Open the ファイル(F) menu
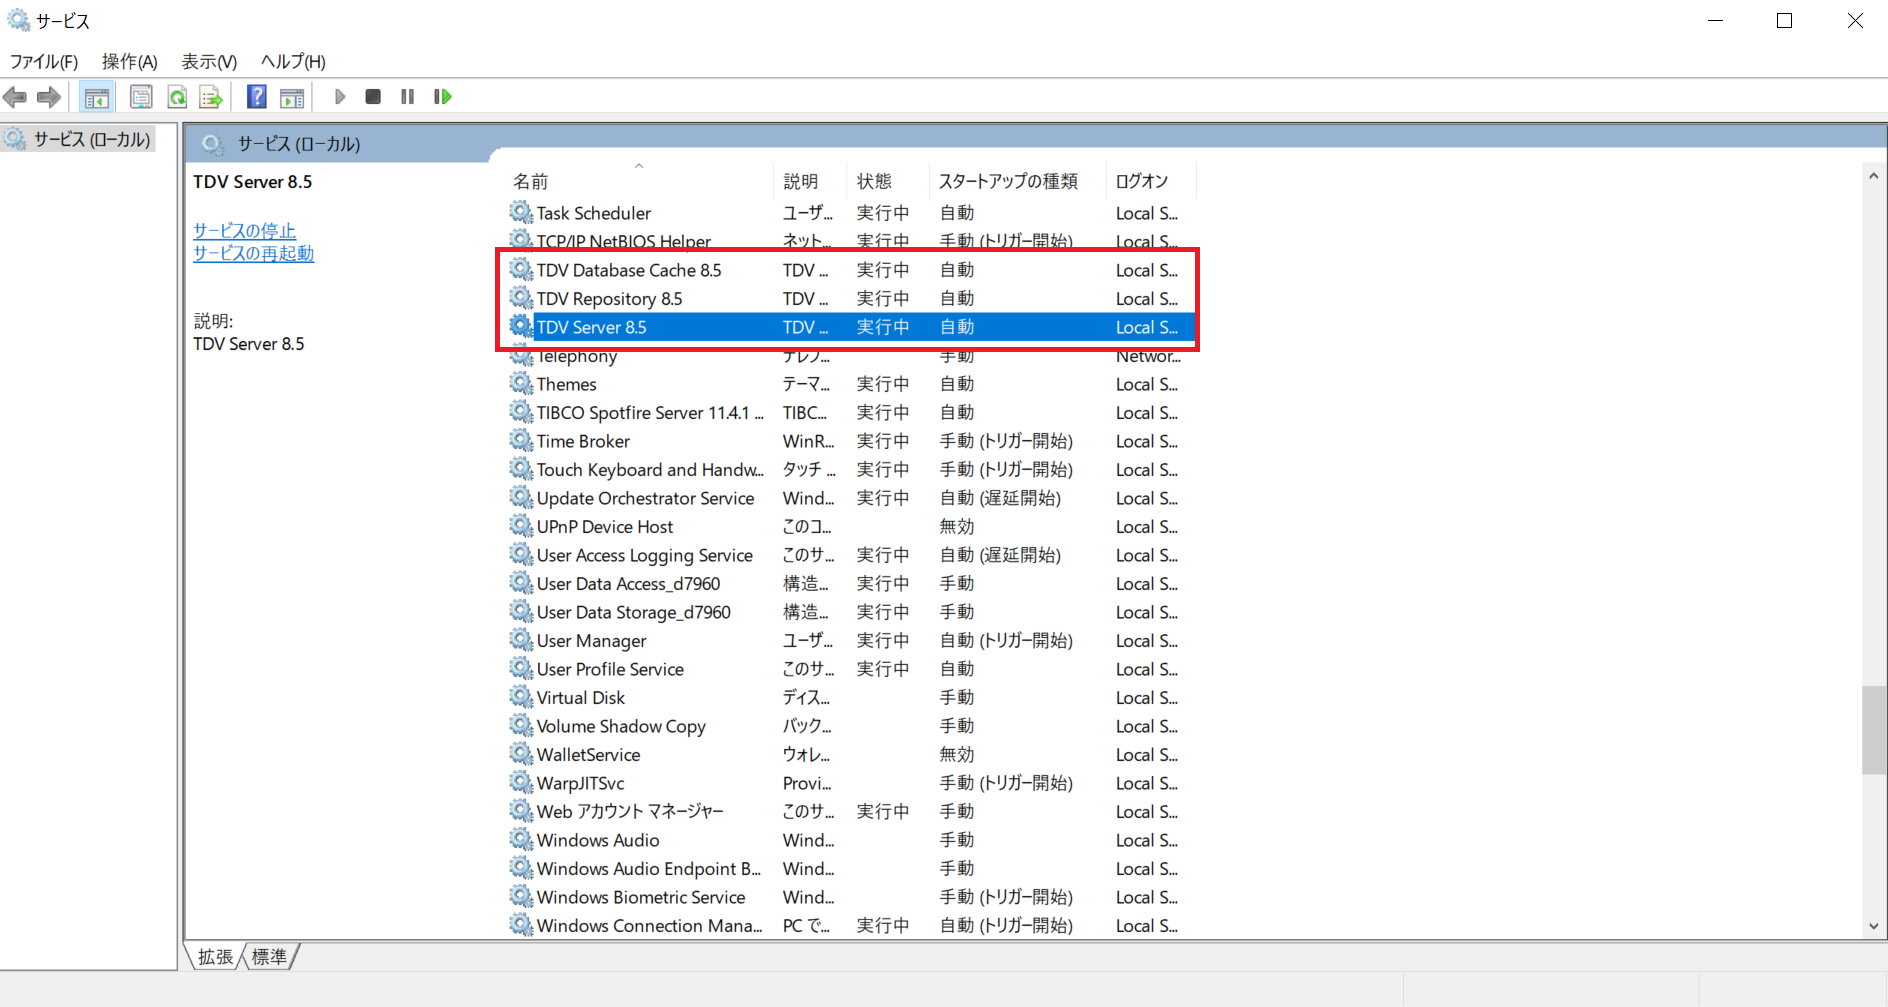Image resolution: width=1888 pixels, height=1007 pixels. (44, 62)
